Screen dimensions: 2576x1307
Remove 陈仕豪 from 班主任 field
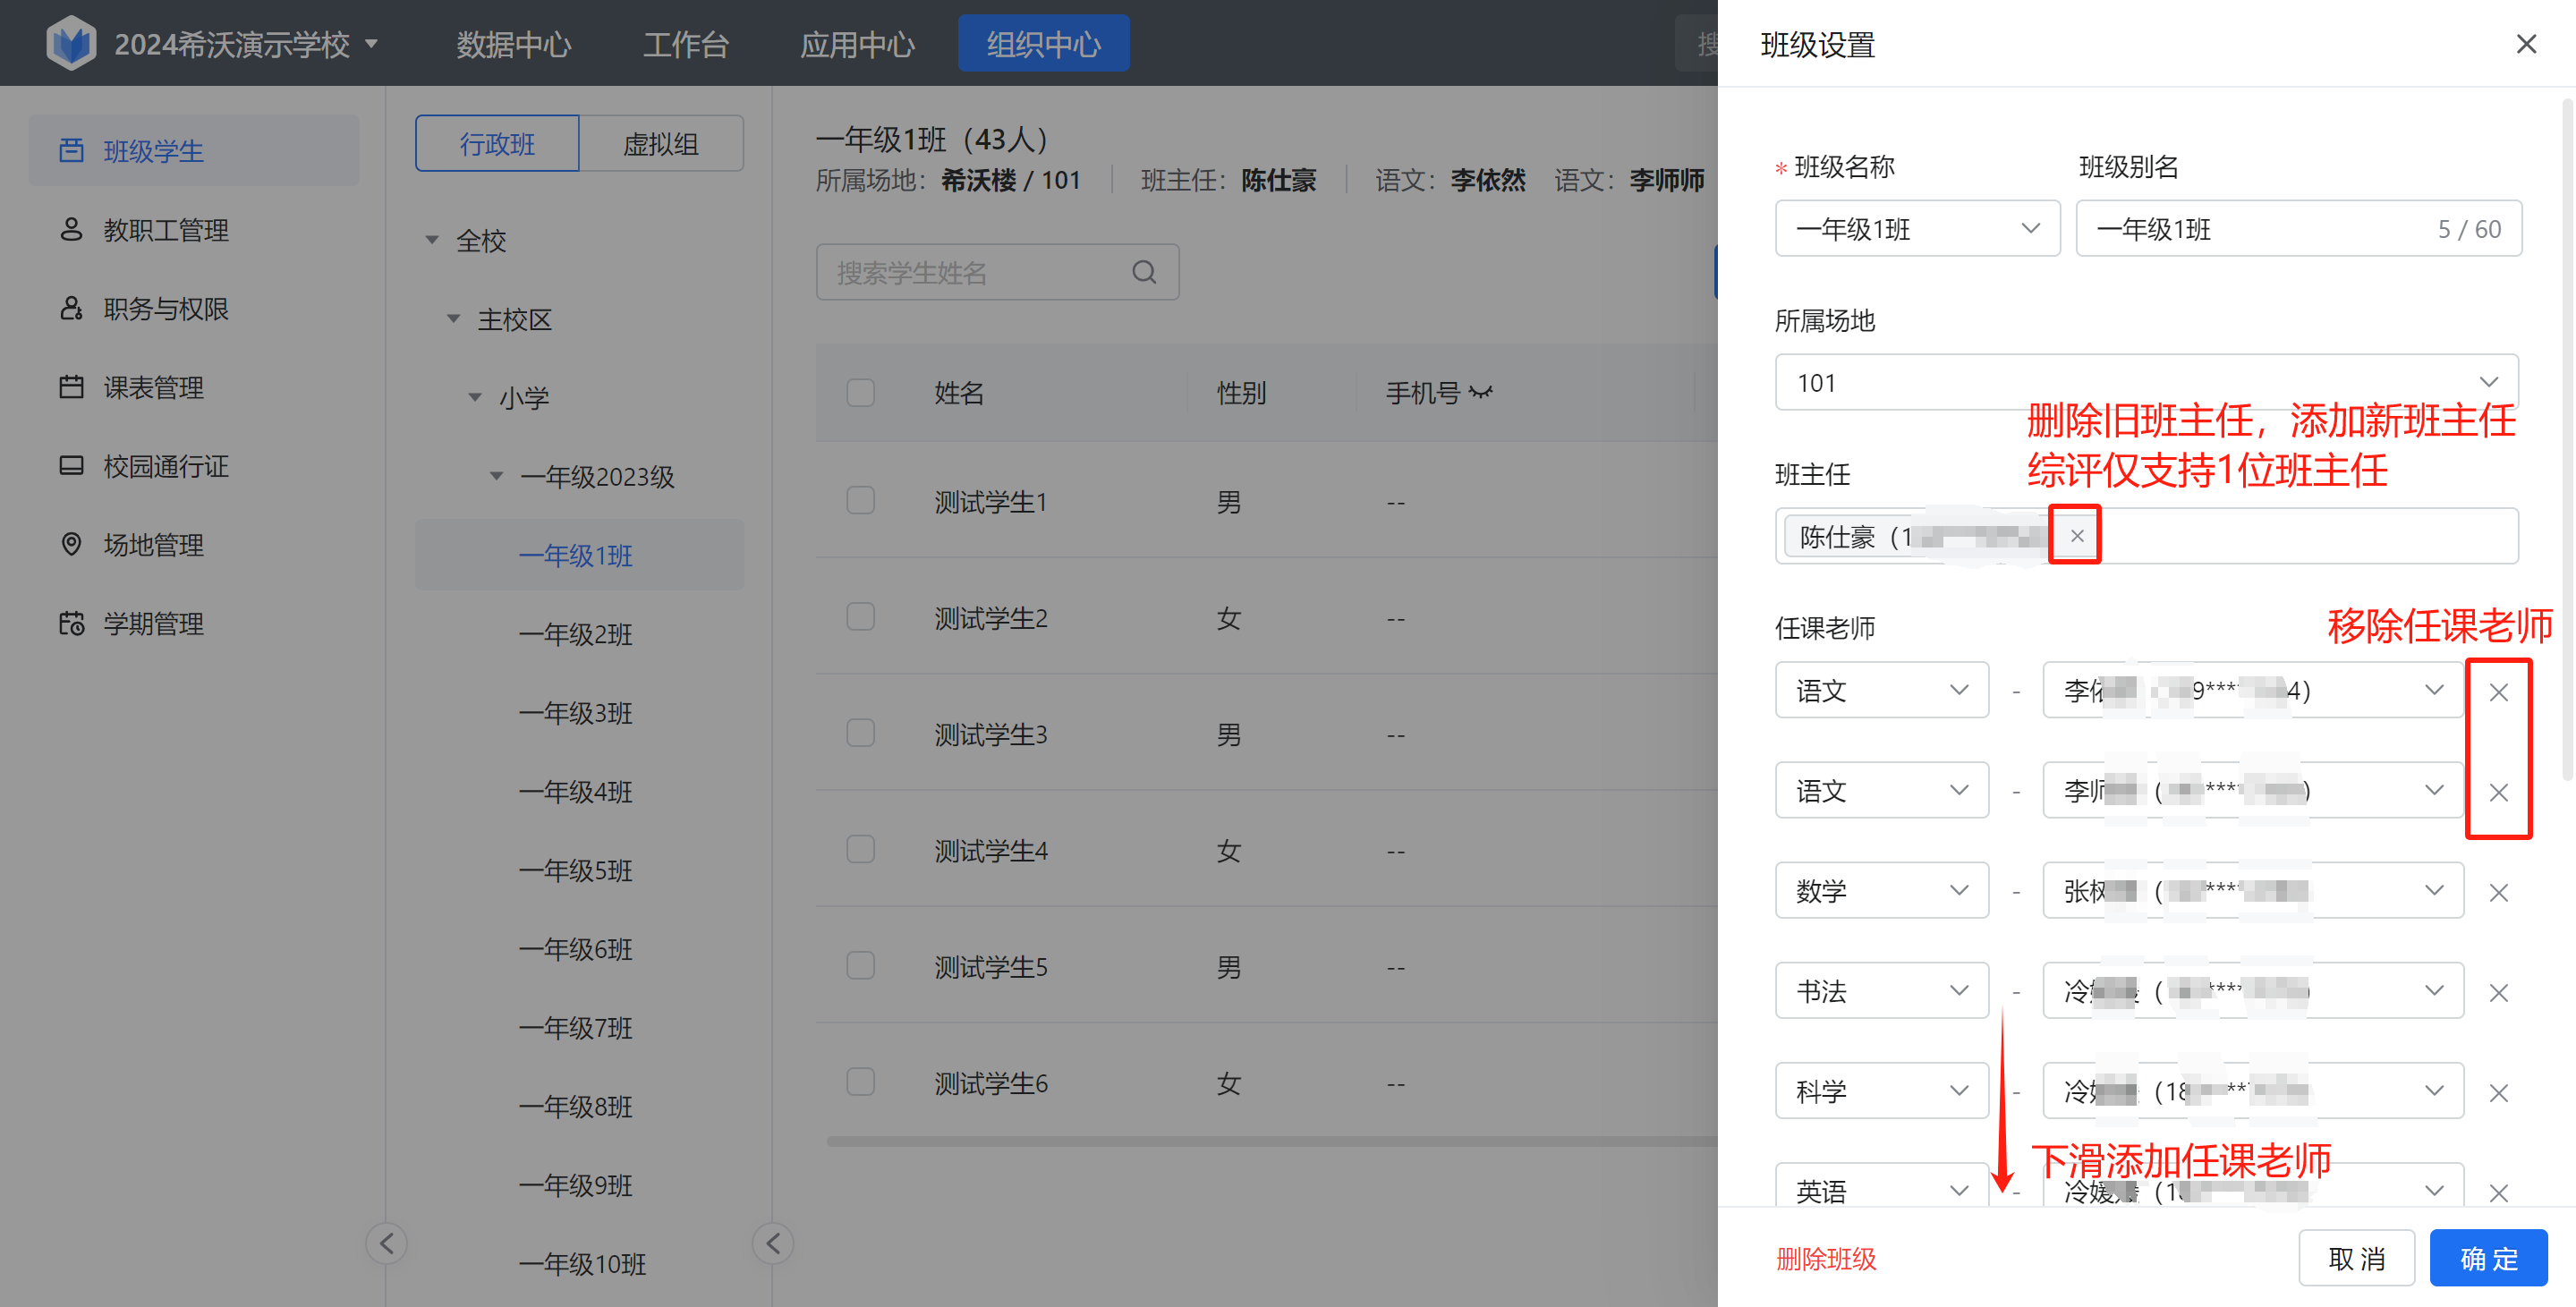(x=2077, y=536)
